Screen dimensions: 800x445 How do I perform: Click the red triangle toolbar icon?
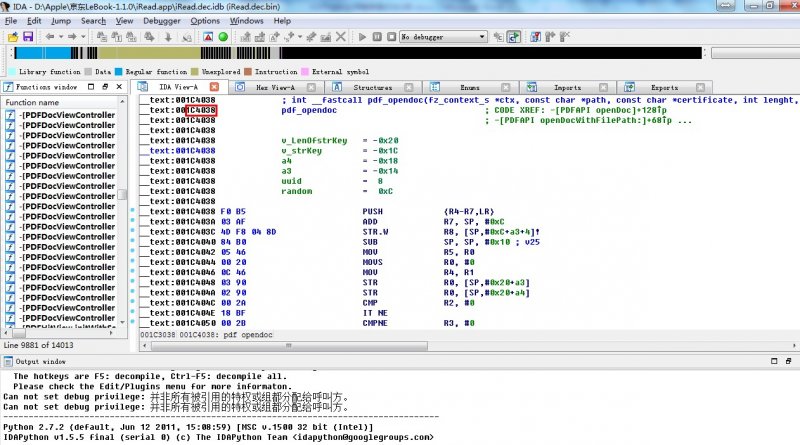point(208,37)
